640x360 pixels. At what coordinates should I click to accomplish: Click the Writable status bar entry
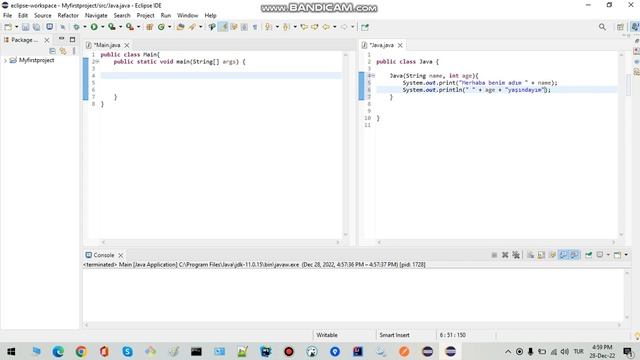(x=327, y=335)
